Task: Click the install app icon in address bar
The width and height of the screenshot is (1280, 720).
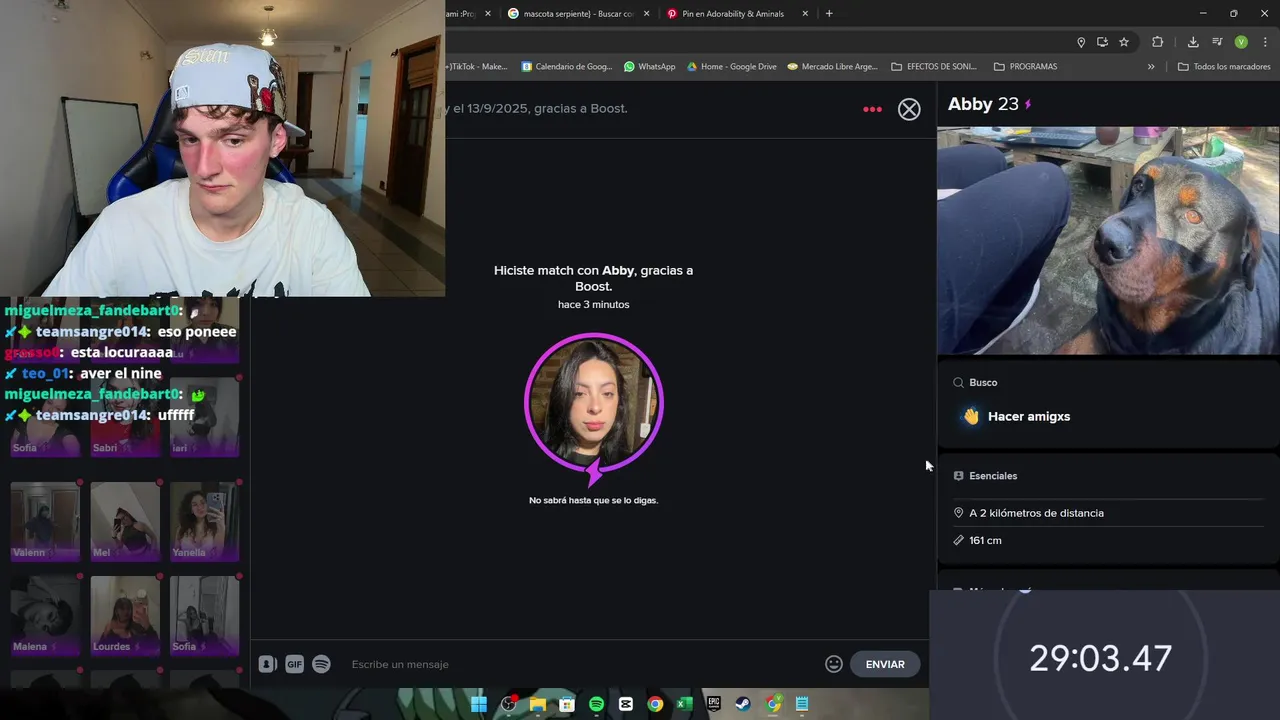Action: (1102, 42)
